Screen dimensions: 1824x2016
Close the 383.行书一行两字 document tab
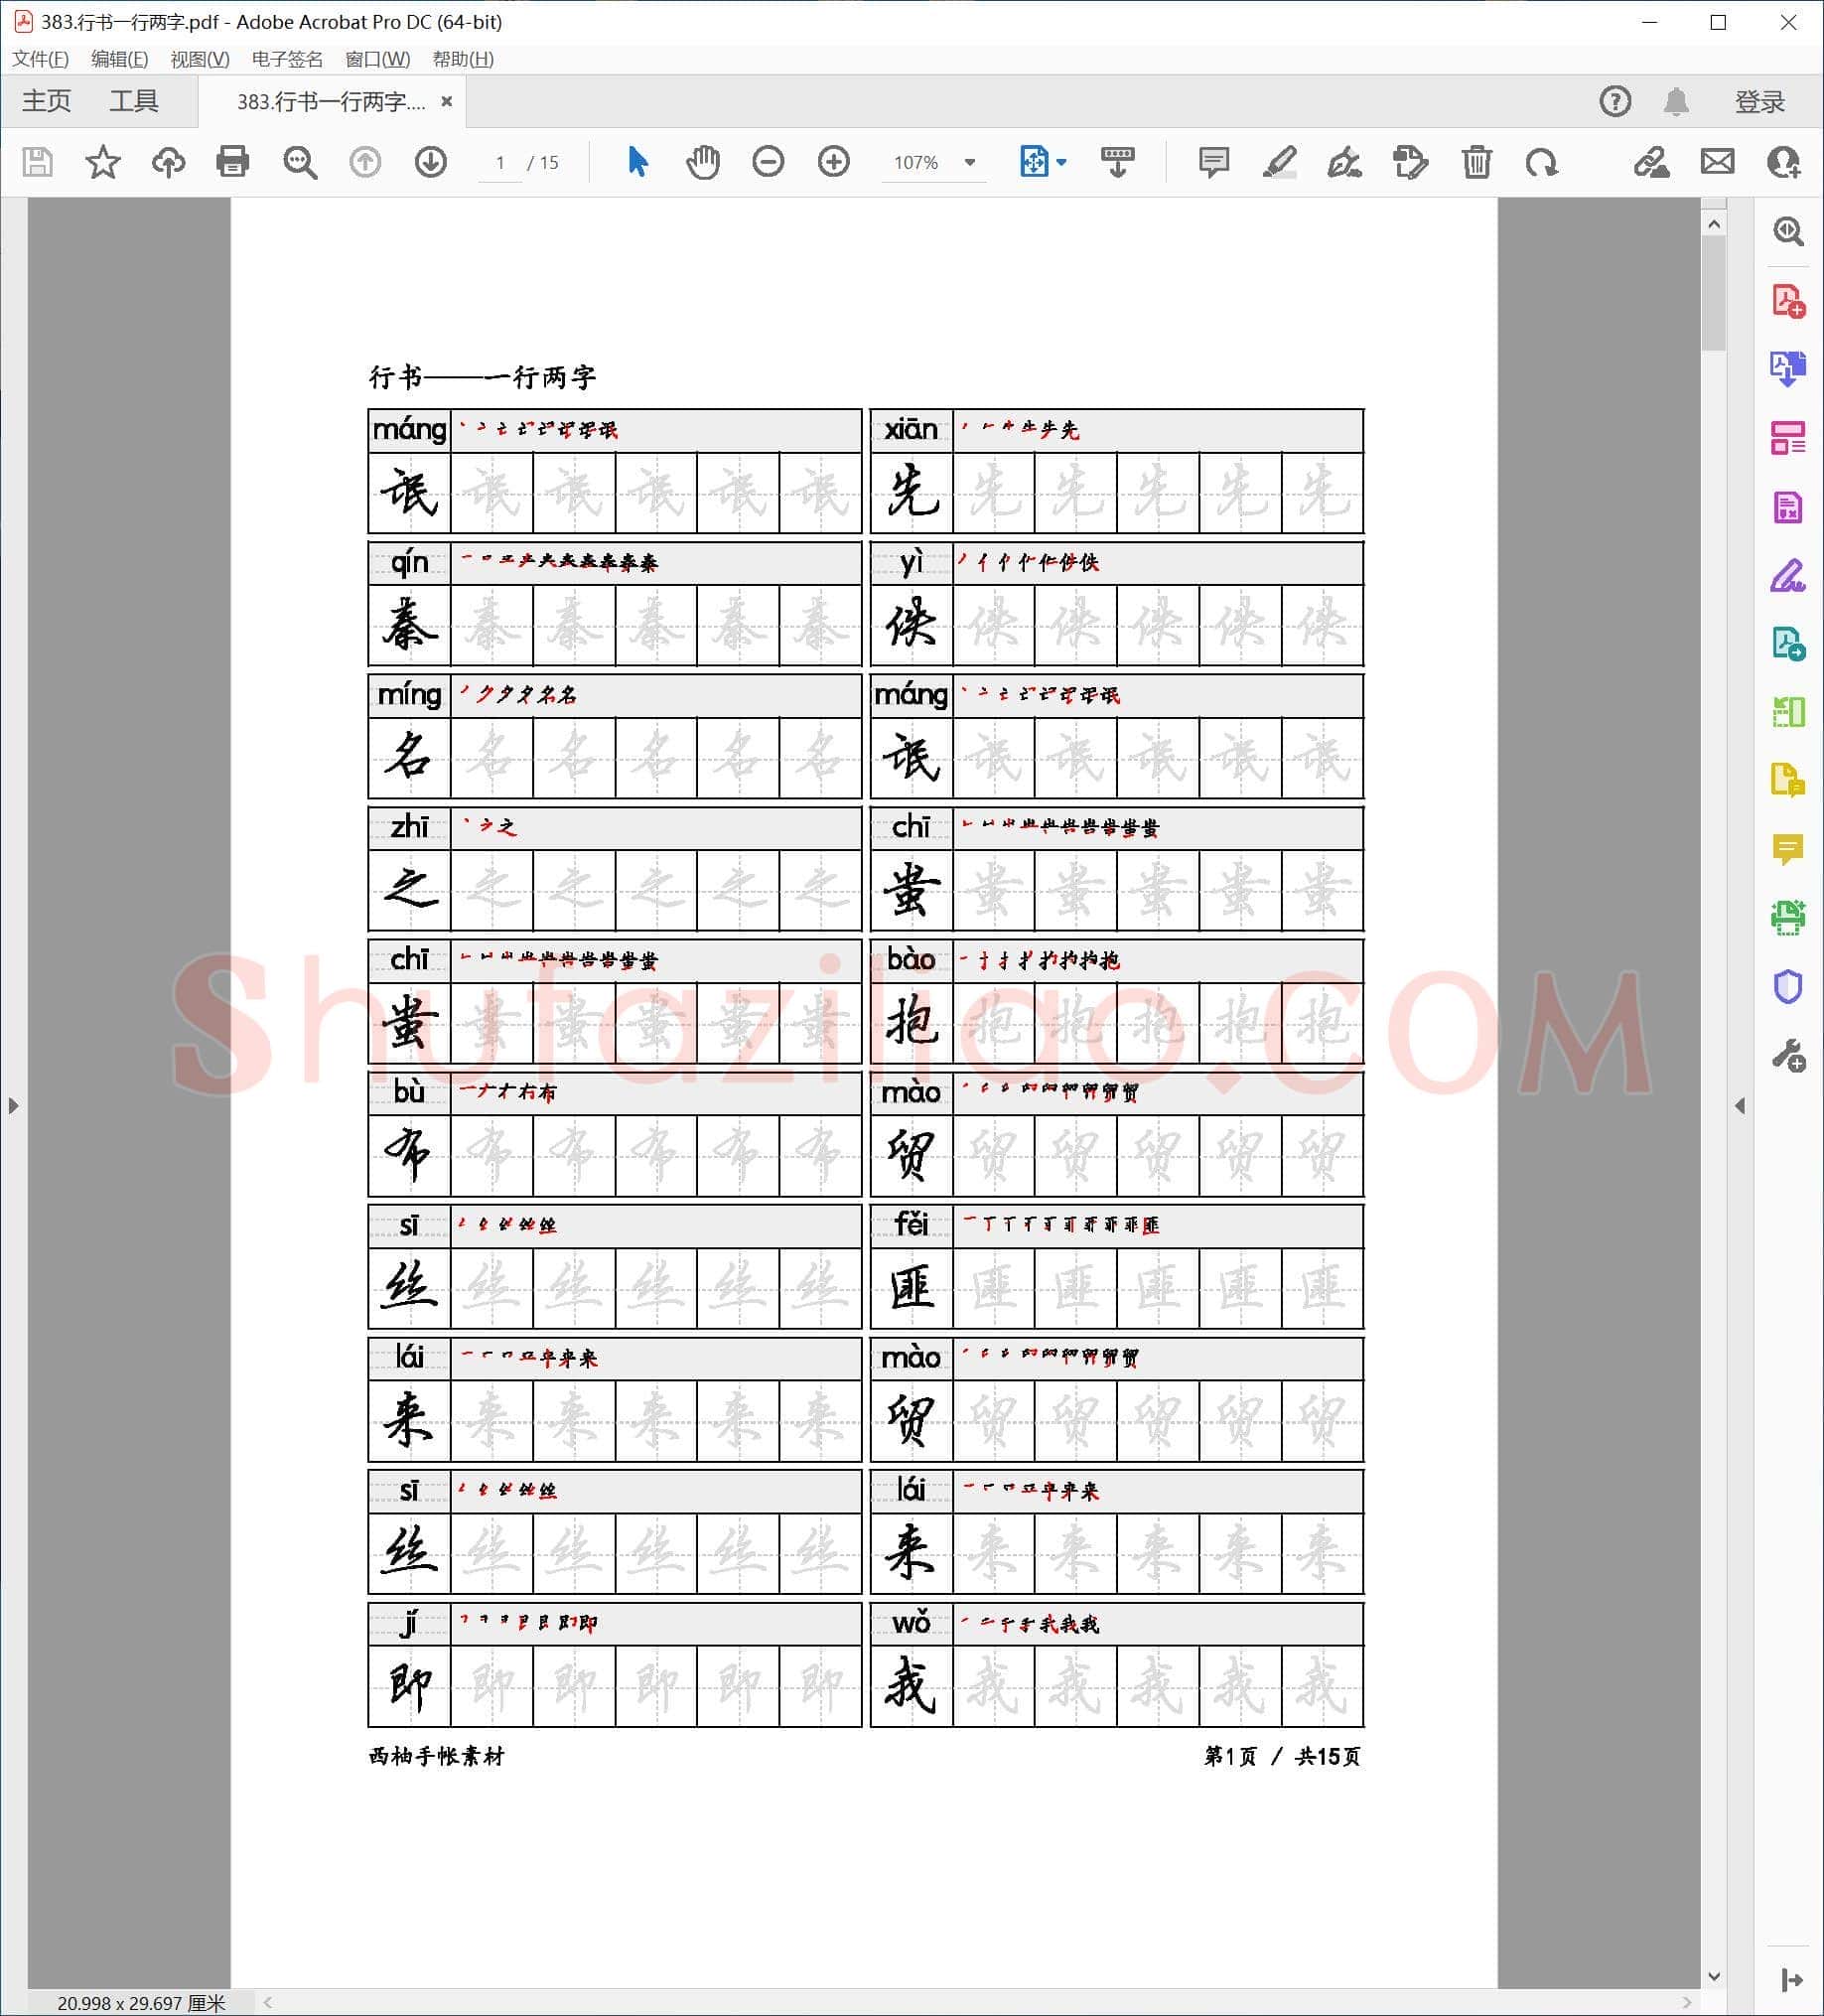(x=447, y=101)
